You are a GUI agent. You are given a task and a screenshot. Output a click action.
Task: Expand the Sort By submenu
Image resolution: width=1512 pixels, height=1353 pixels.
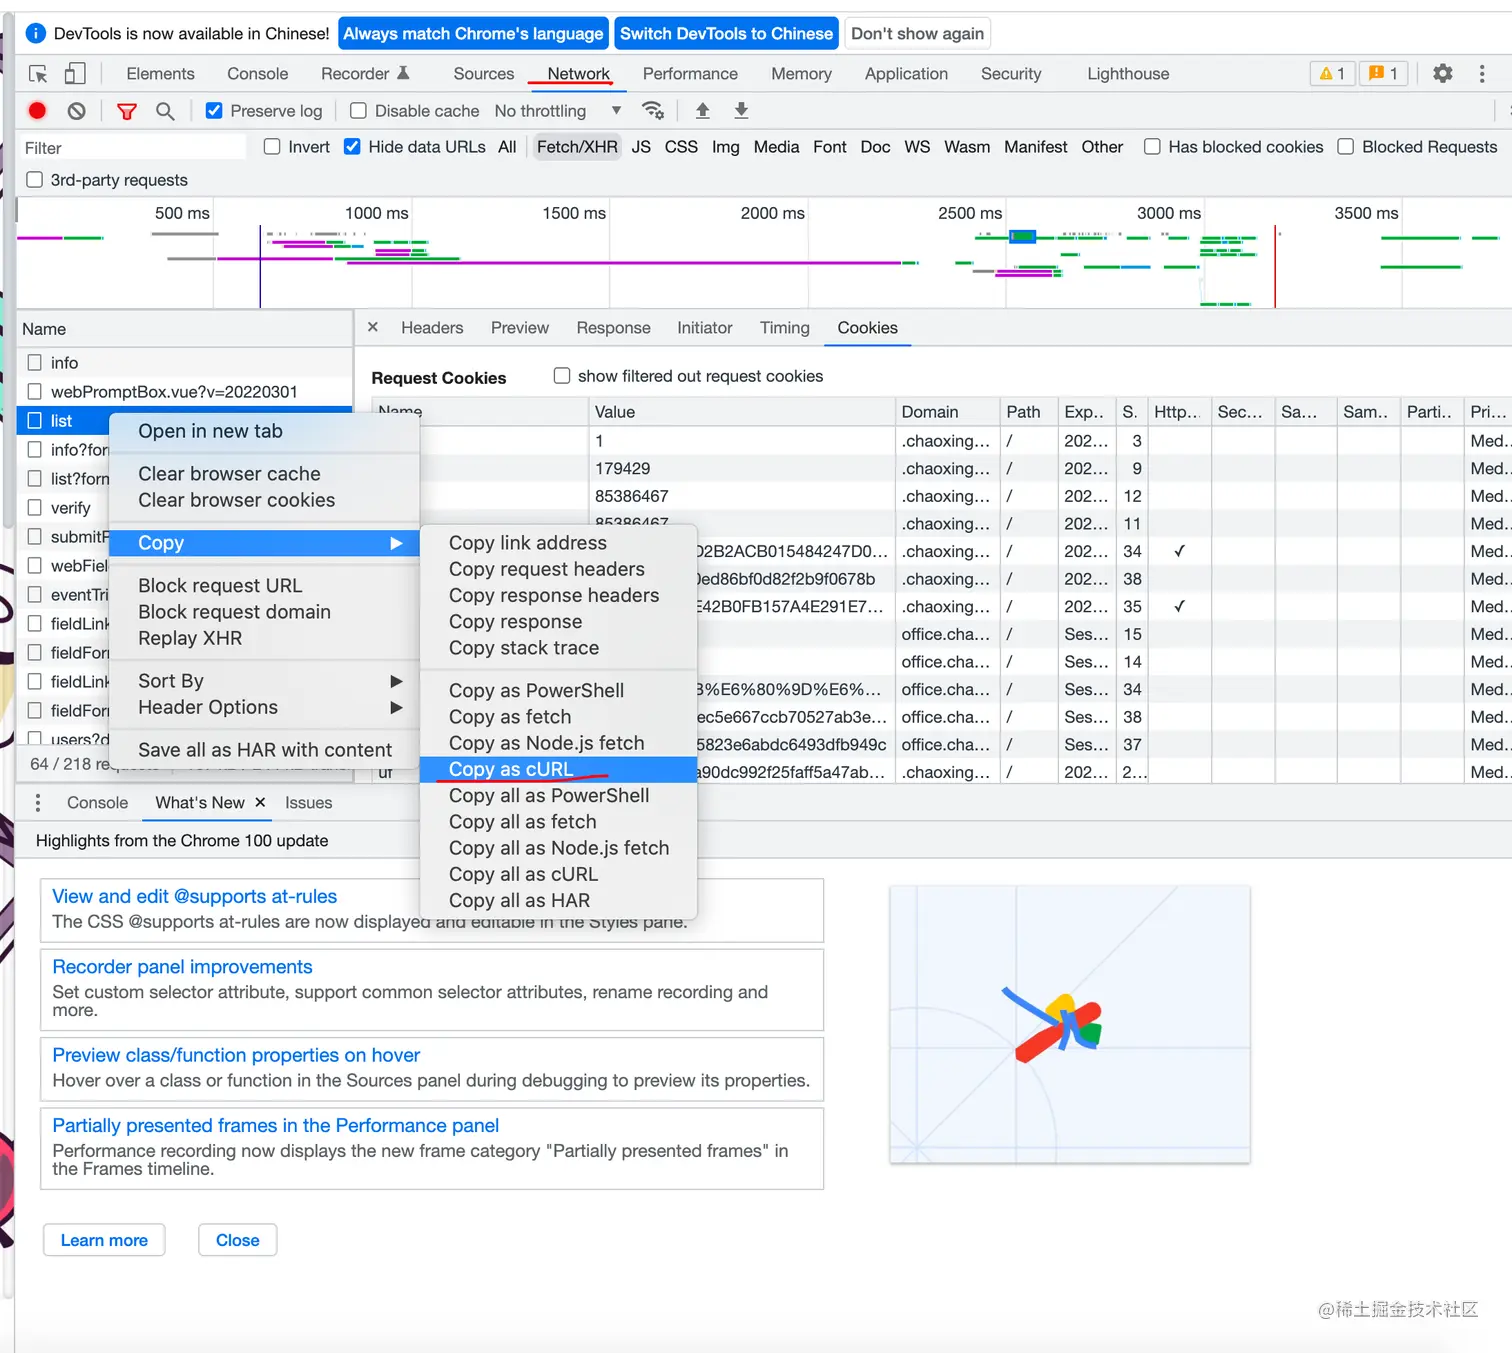pos(264,681)
